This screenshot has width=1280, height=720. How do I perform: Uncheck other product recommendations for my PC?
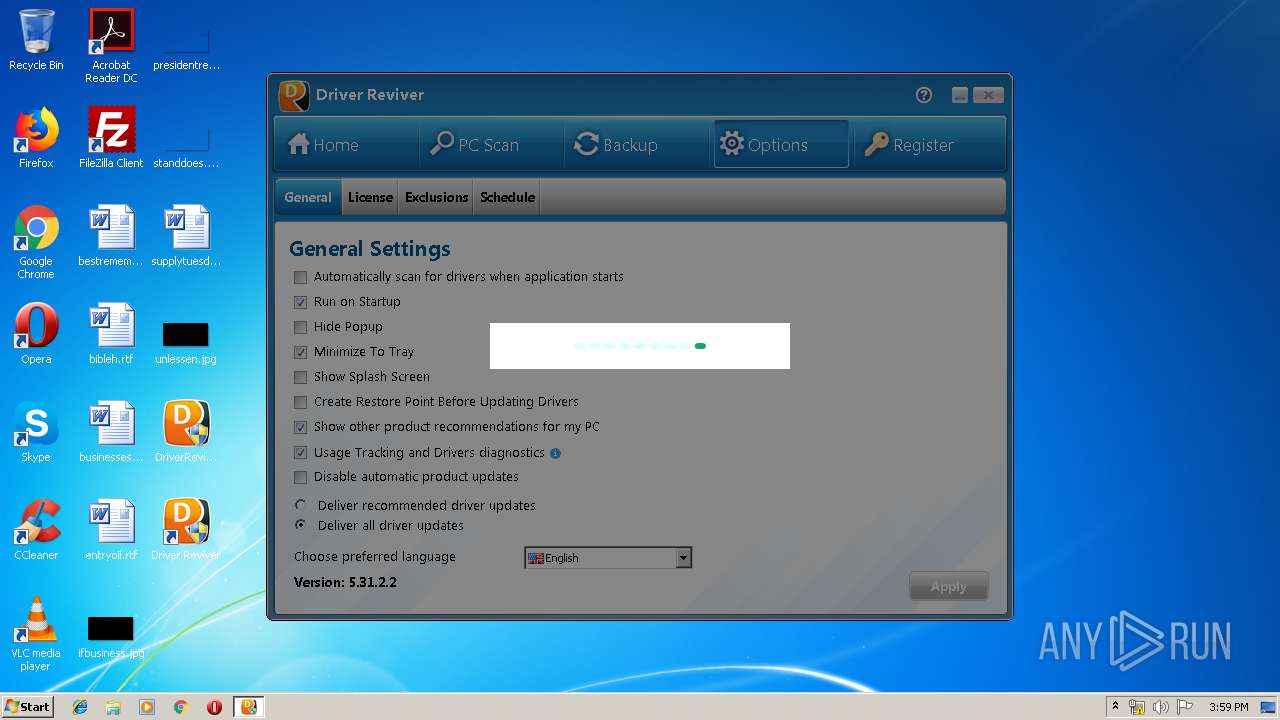coord(300,427)
